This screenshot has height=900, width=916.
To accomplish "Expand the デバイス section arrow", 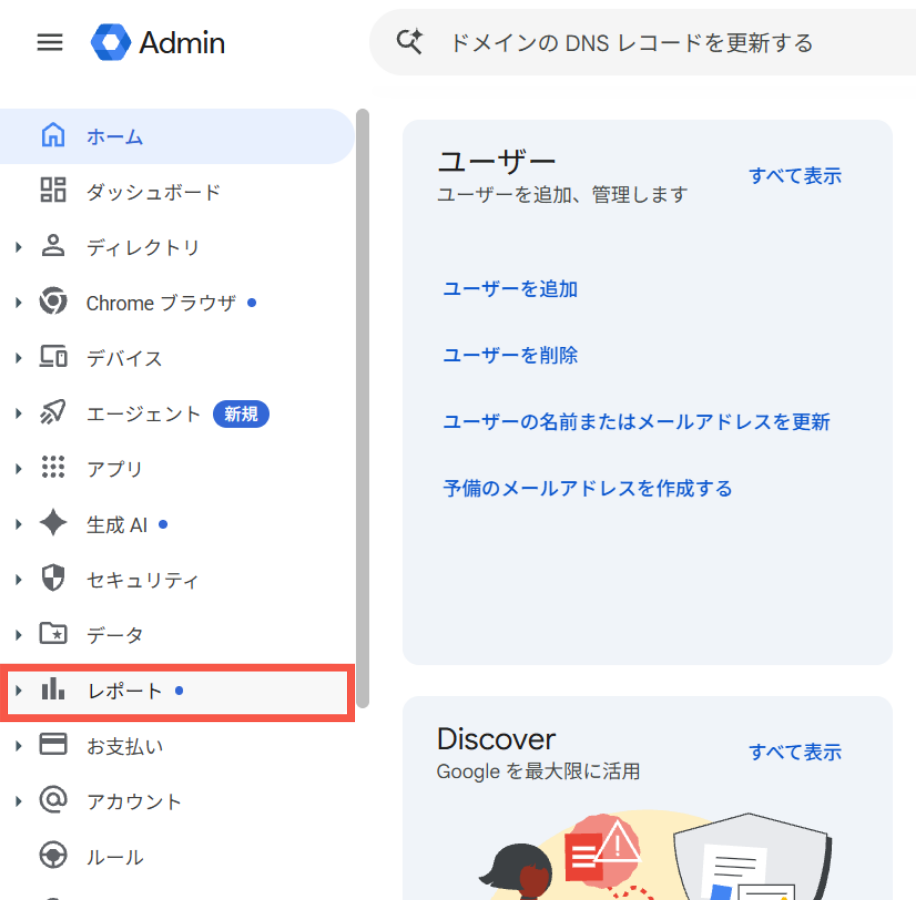I will pyautogui.click(x=19, y=358).
